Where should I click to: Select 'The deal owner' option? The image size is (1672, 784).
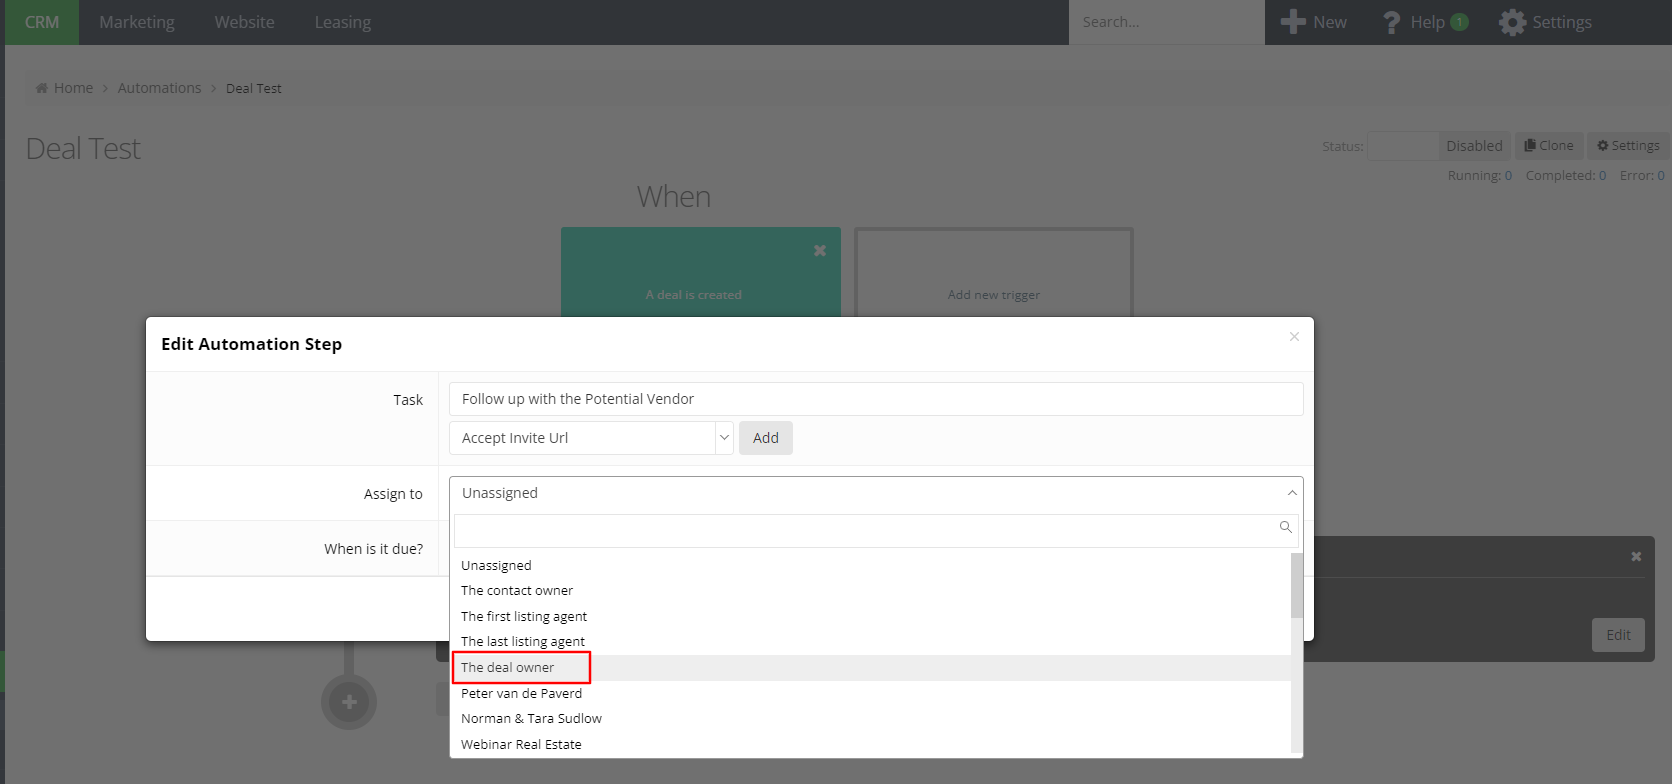point(508,668)
